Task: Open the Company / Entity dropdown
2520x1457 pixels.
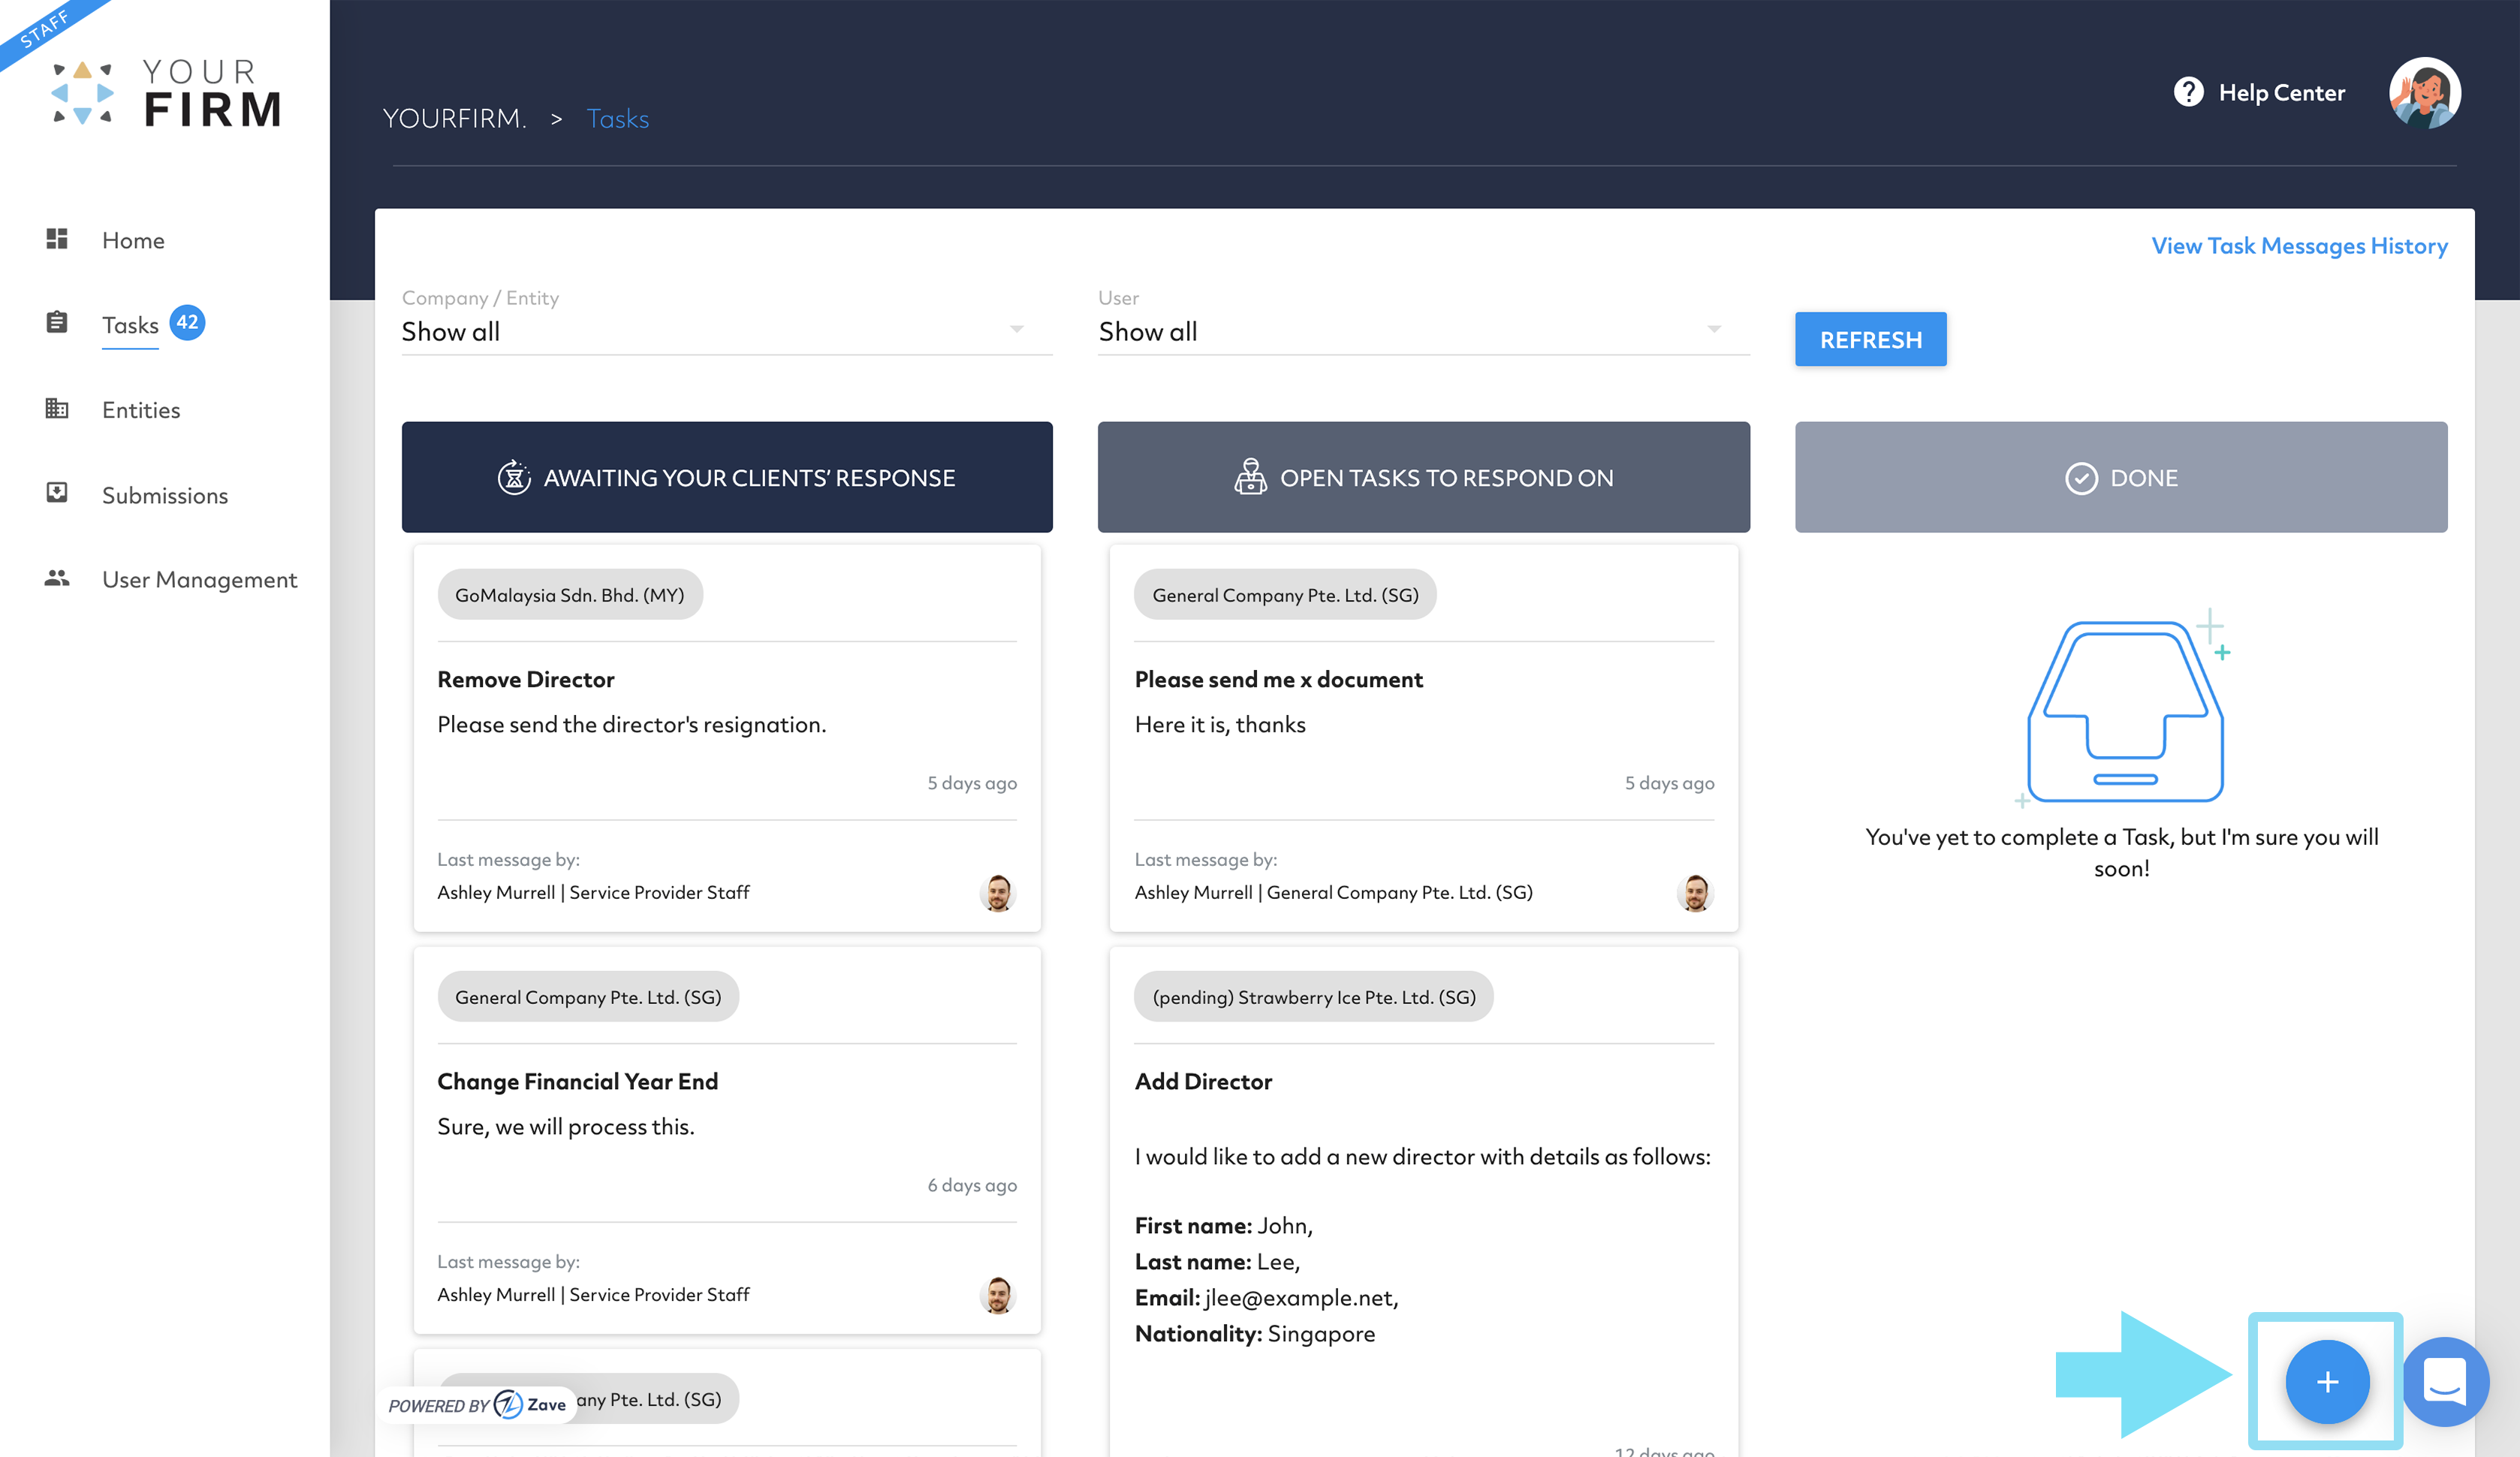Action: [x=727, y=331]
